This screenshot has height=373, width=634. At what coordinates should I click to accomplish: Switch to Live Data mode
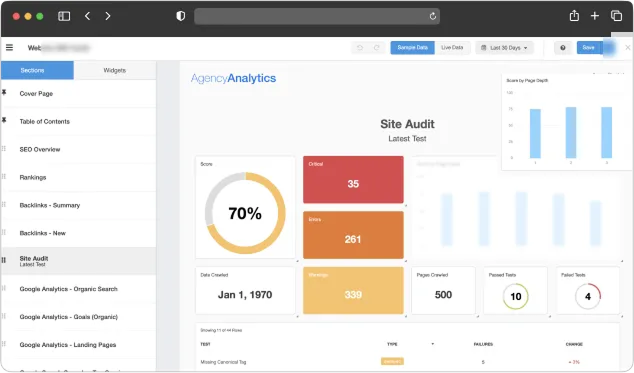click(x=452, y=48)
